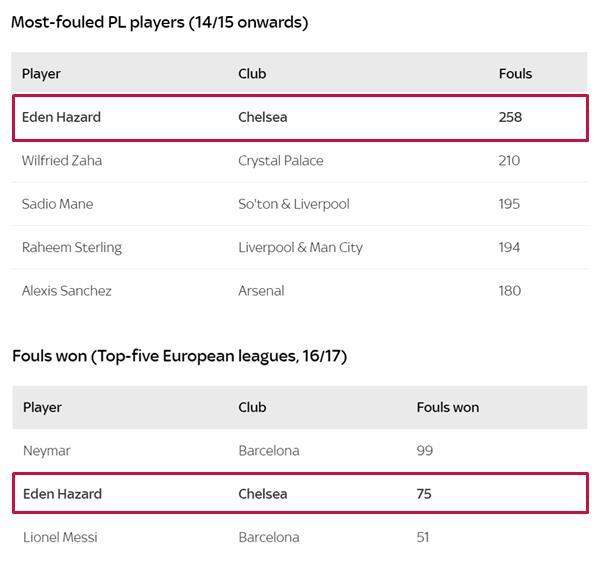Select the 51 fouls won value for Messi

[423, 538]
